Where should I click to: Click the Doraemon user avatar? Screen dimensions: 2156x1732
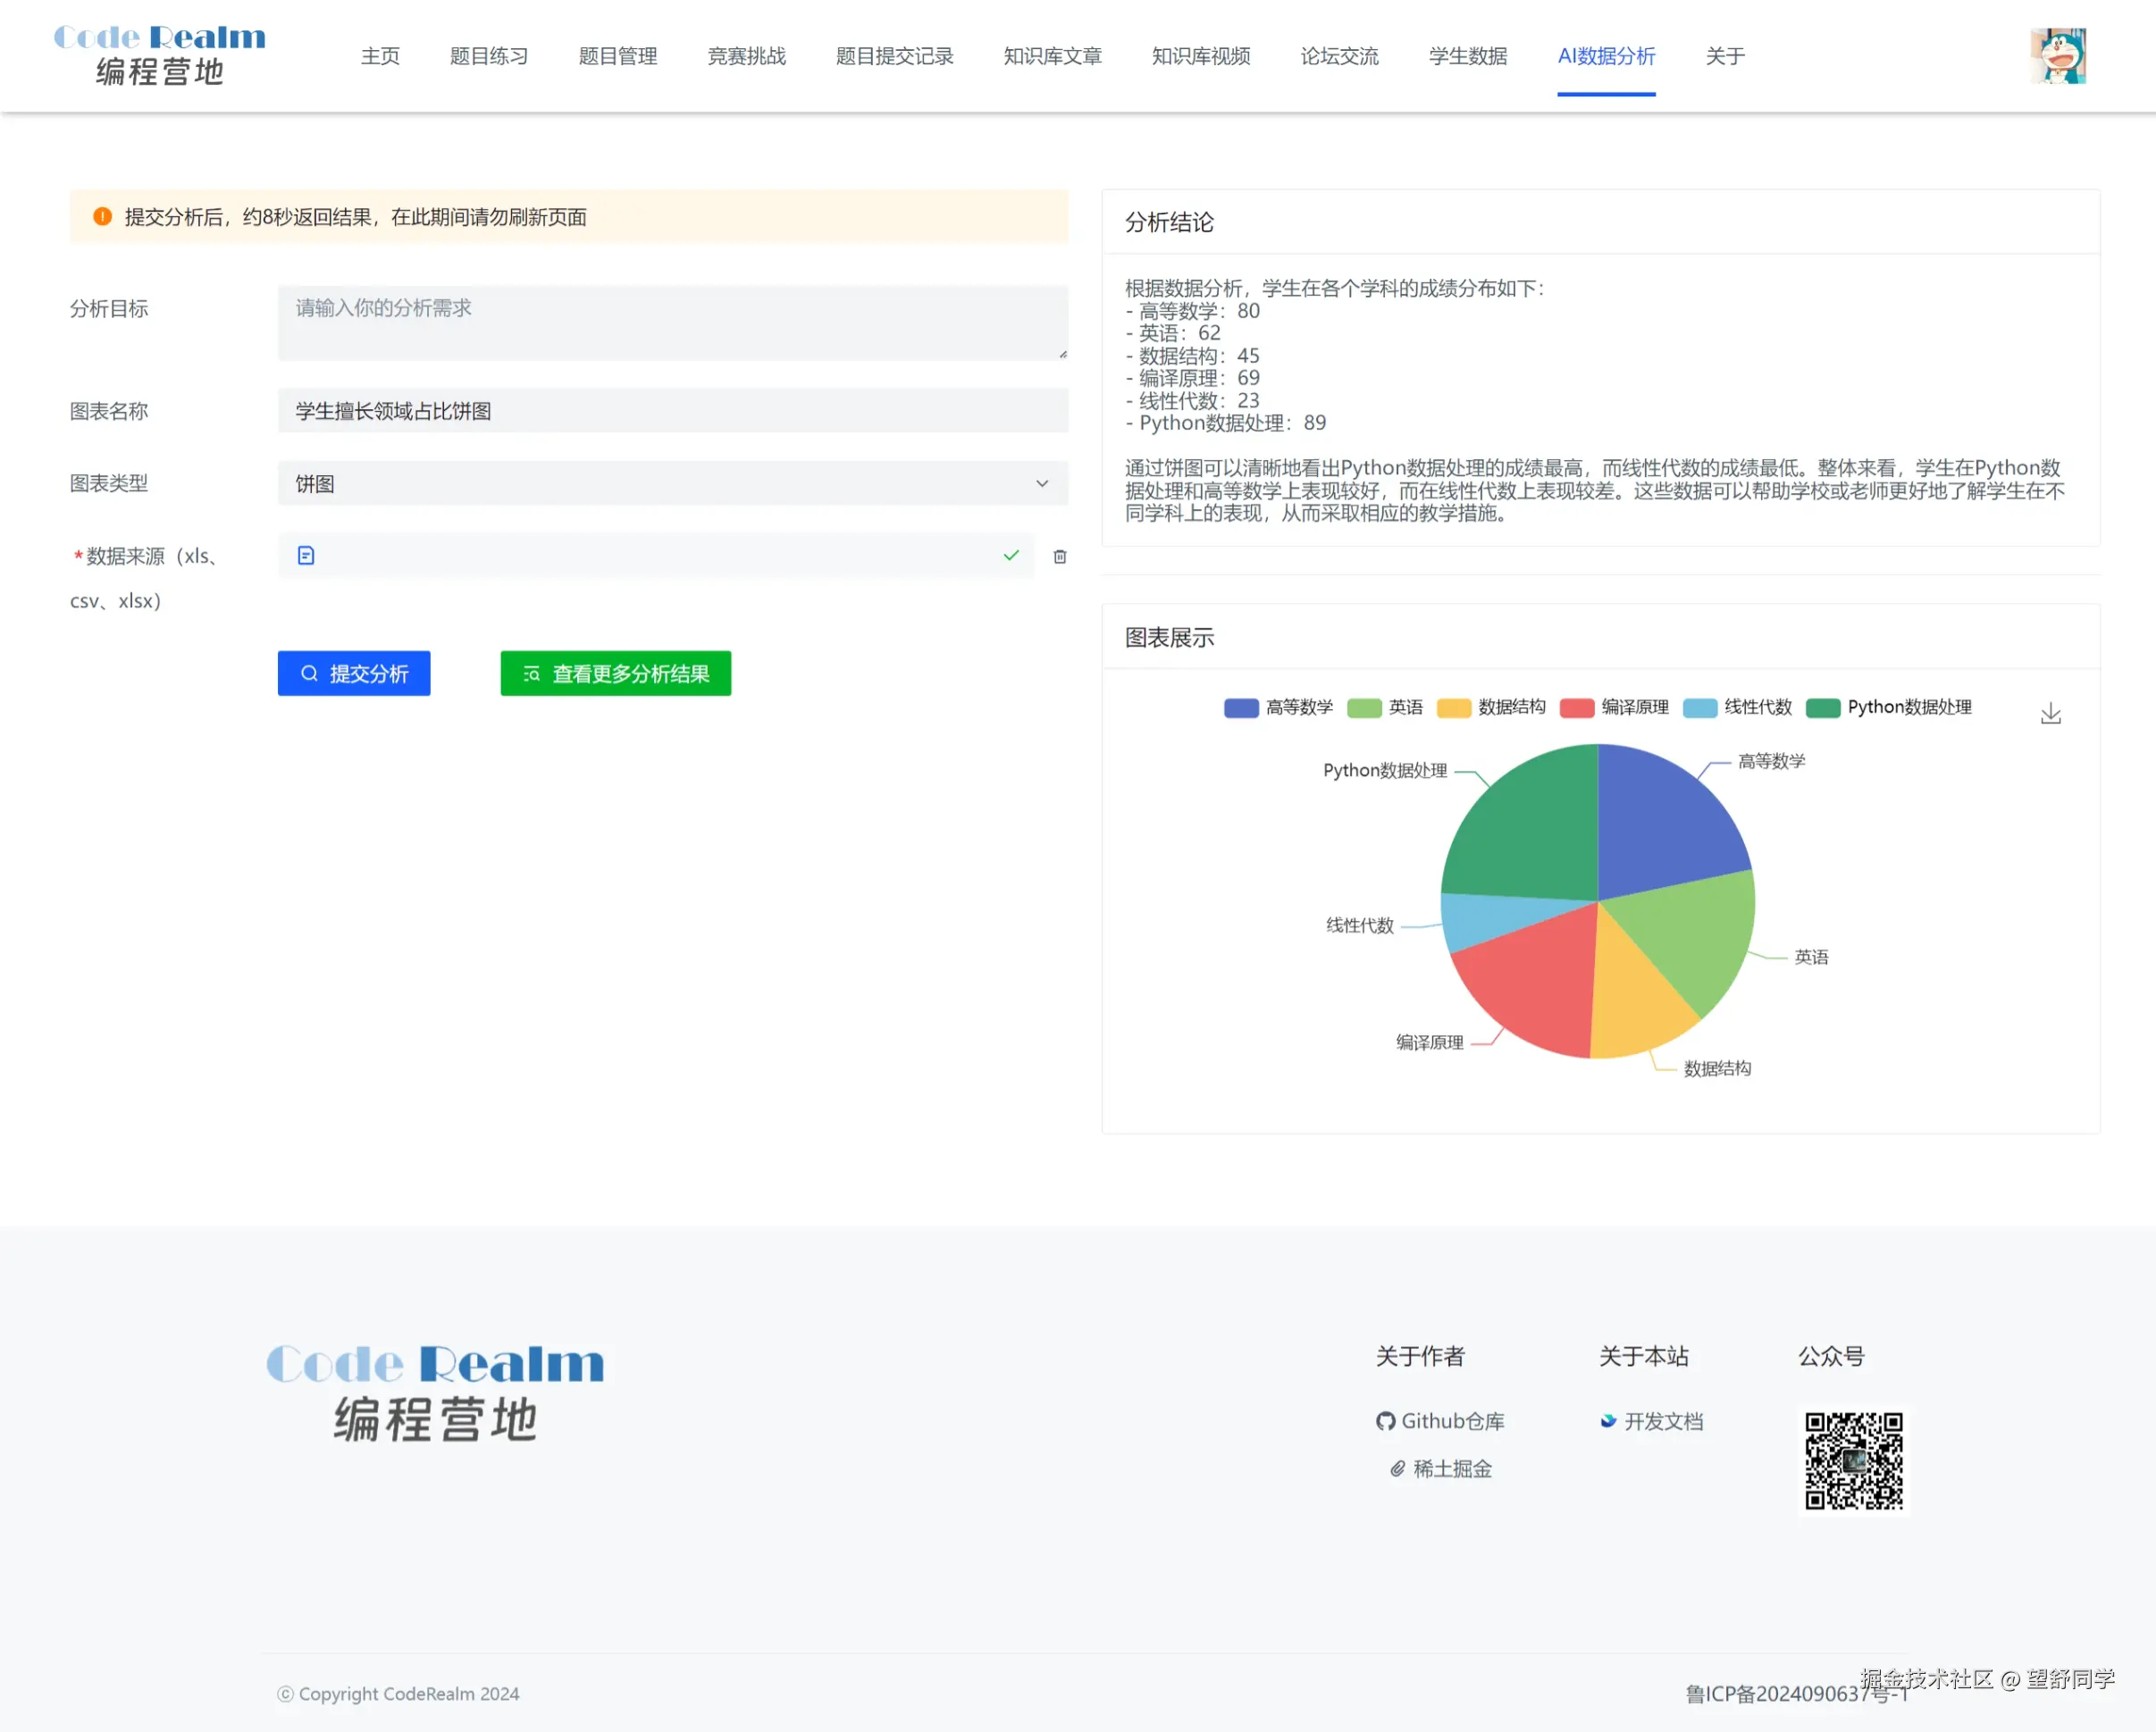(2058, 56)
